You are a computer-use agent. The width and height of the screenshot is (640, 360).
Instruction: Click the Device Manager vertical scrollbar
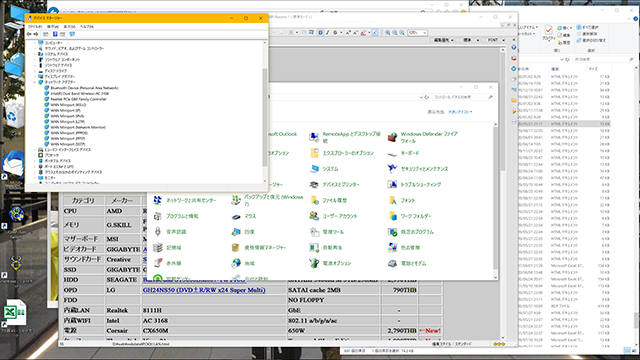(265, 112)
